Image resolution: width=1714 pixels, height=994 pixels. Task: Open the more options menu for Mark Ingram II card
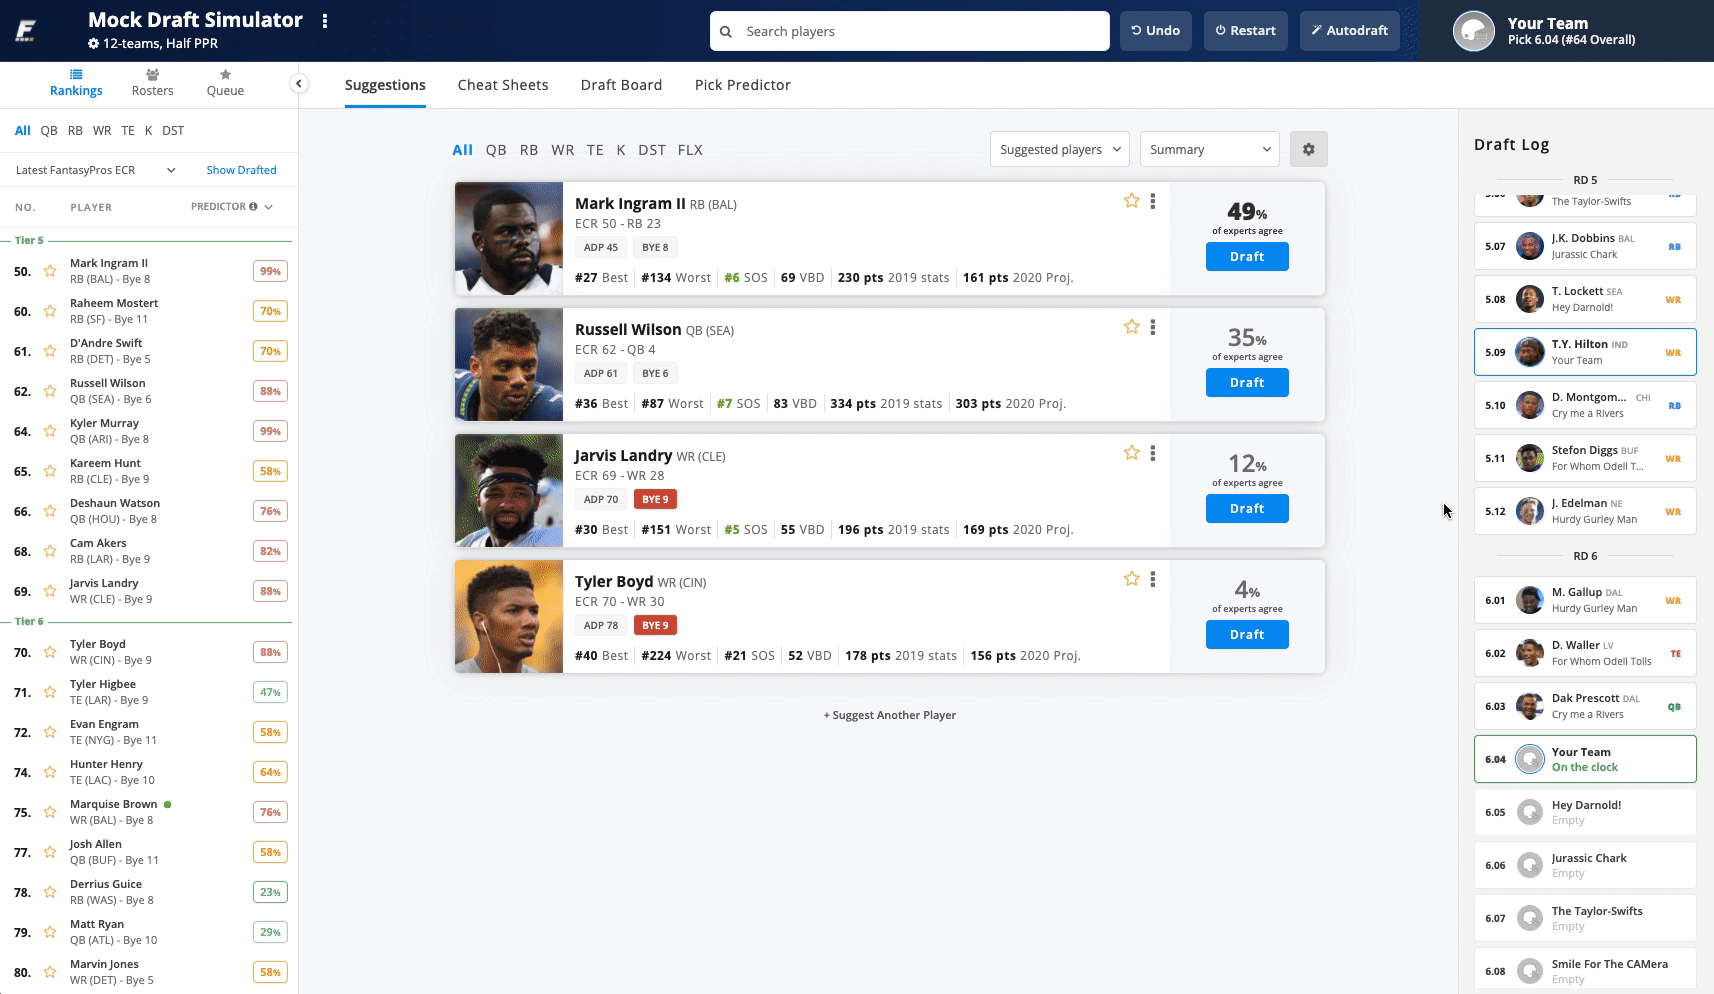[1153, 201]
